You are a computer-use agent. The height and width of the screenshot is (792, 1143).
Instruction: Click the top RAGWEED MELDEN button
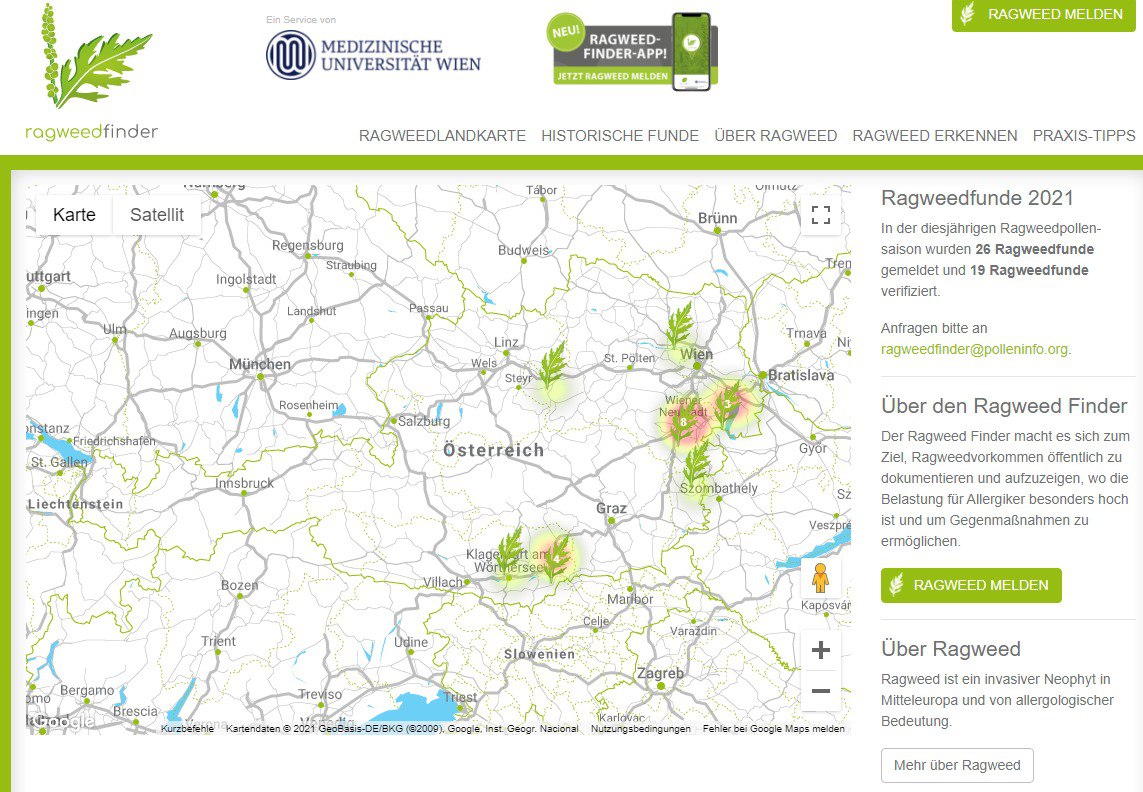click(1043, 15)
